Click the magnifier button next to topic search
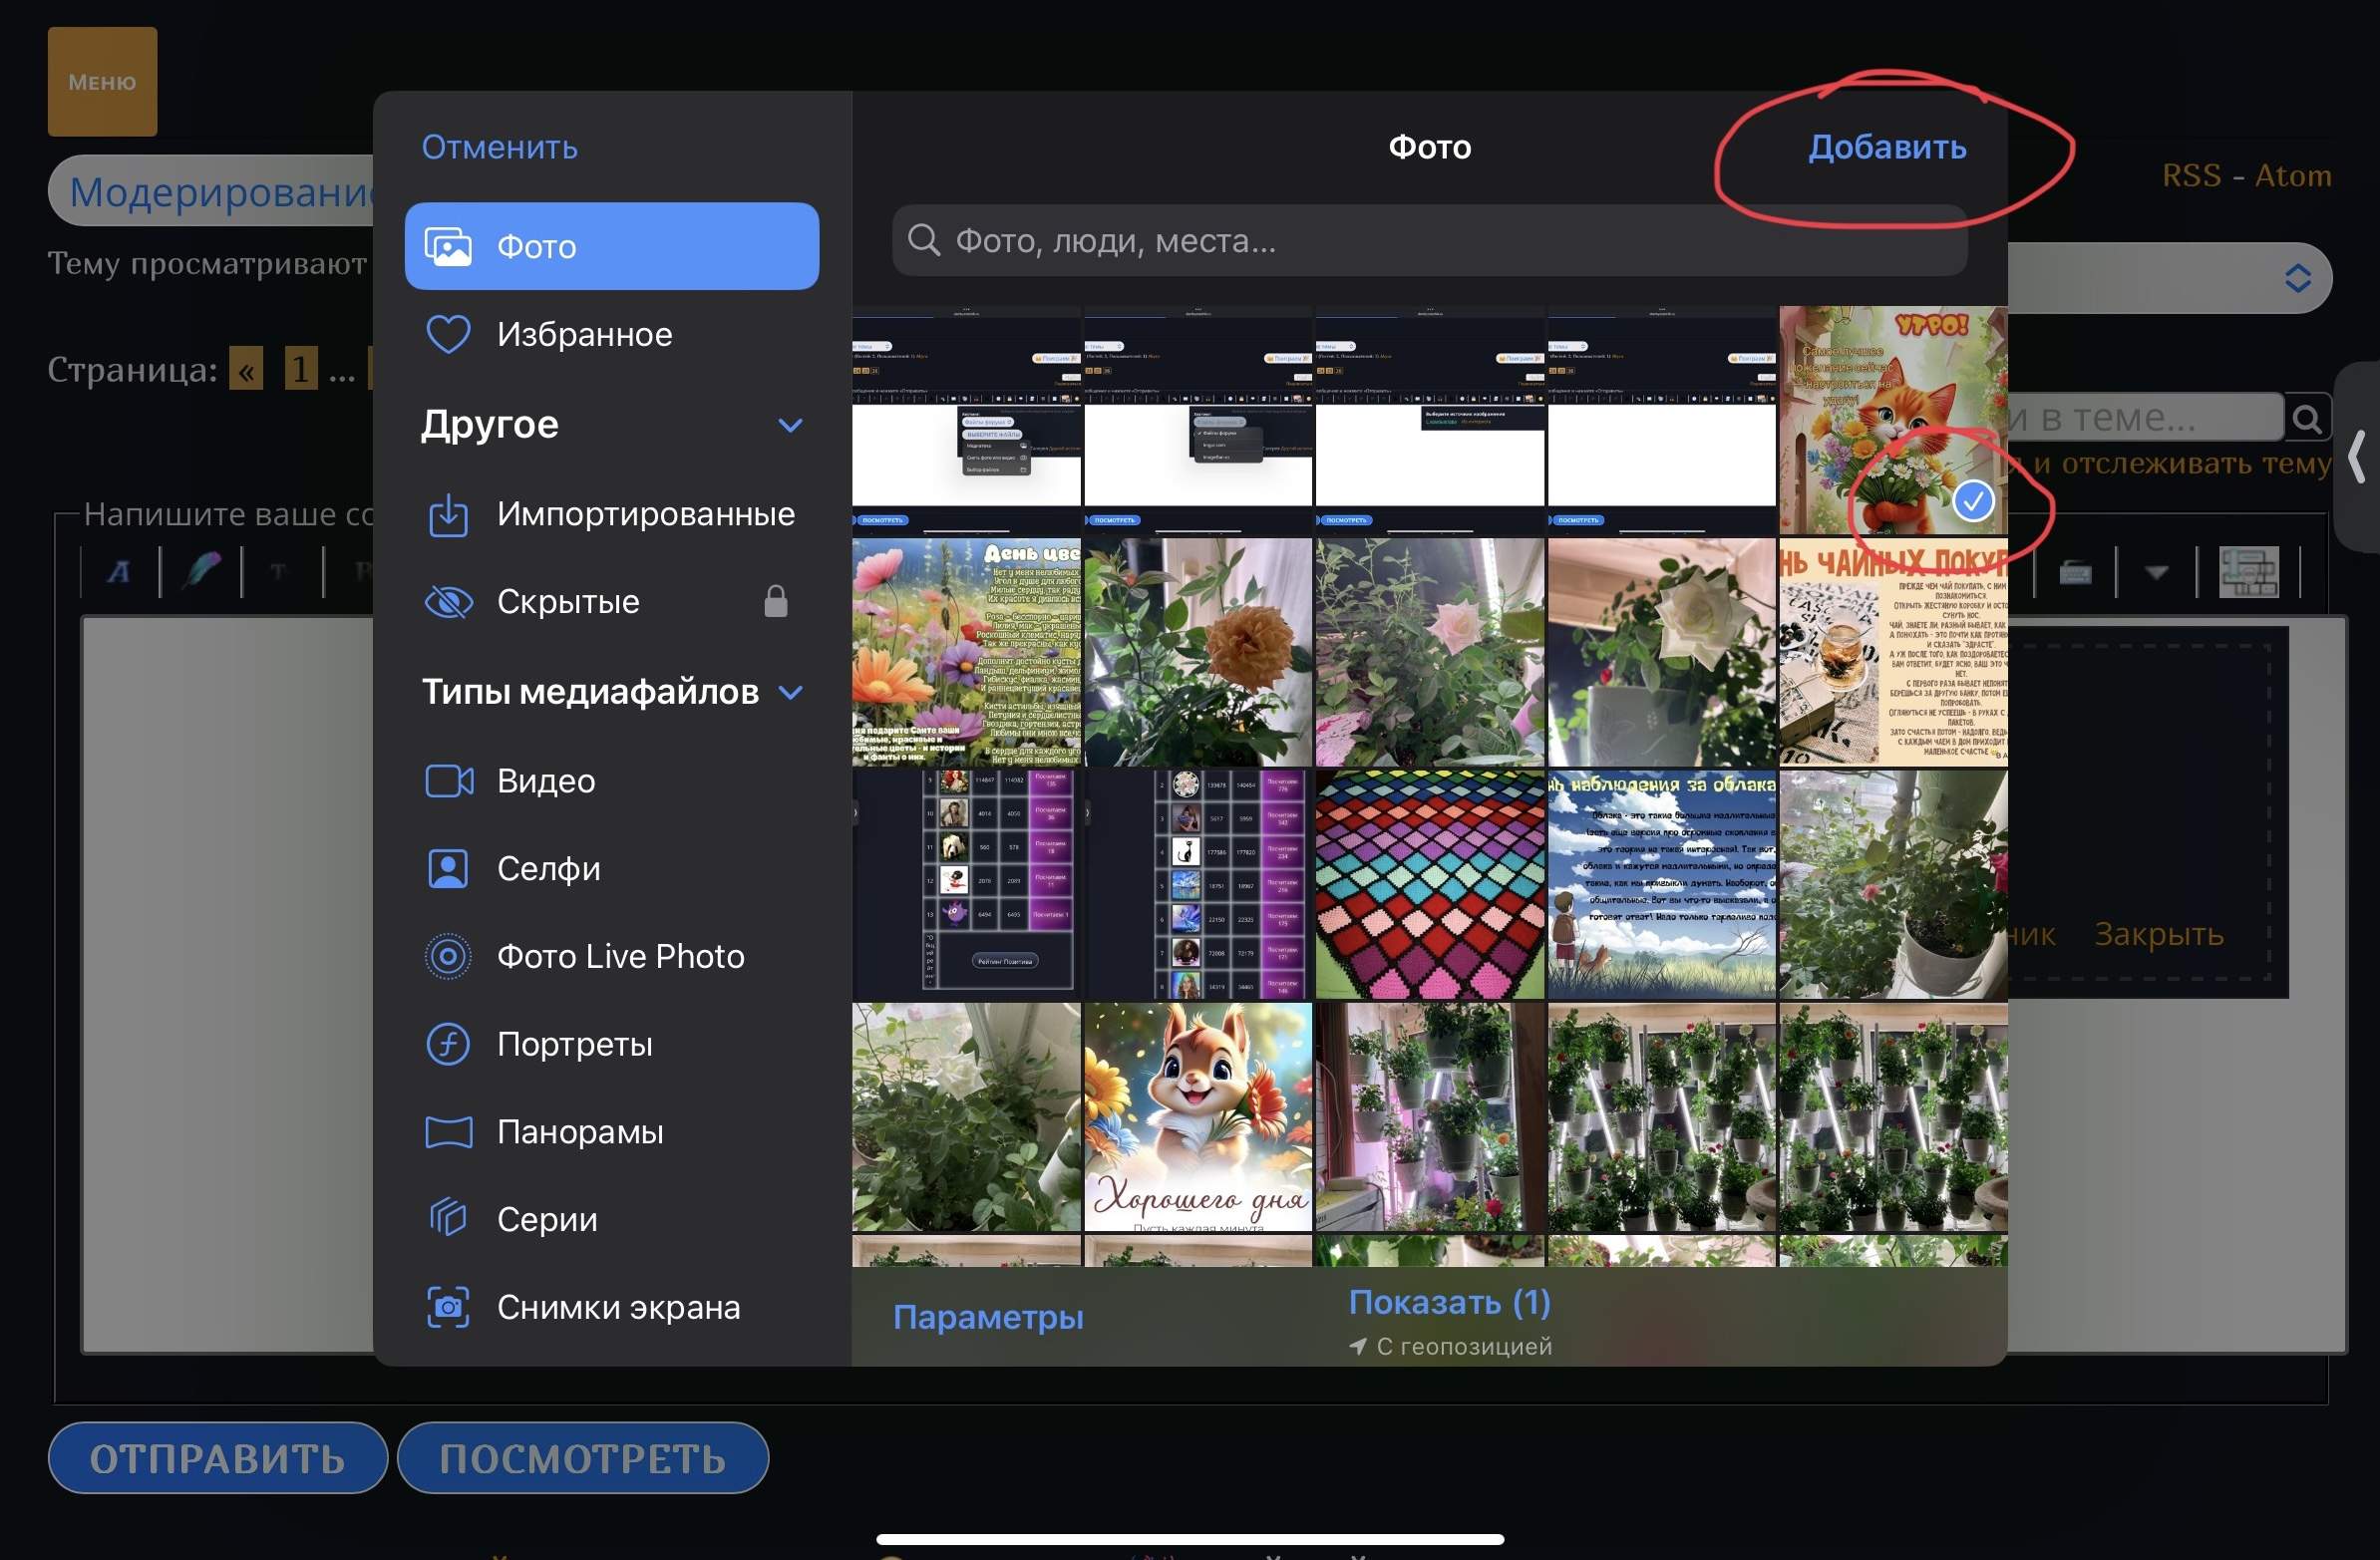The height and width of the screenshot is (1560, 2380). point(2306,418)
